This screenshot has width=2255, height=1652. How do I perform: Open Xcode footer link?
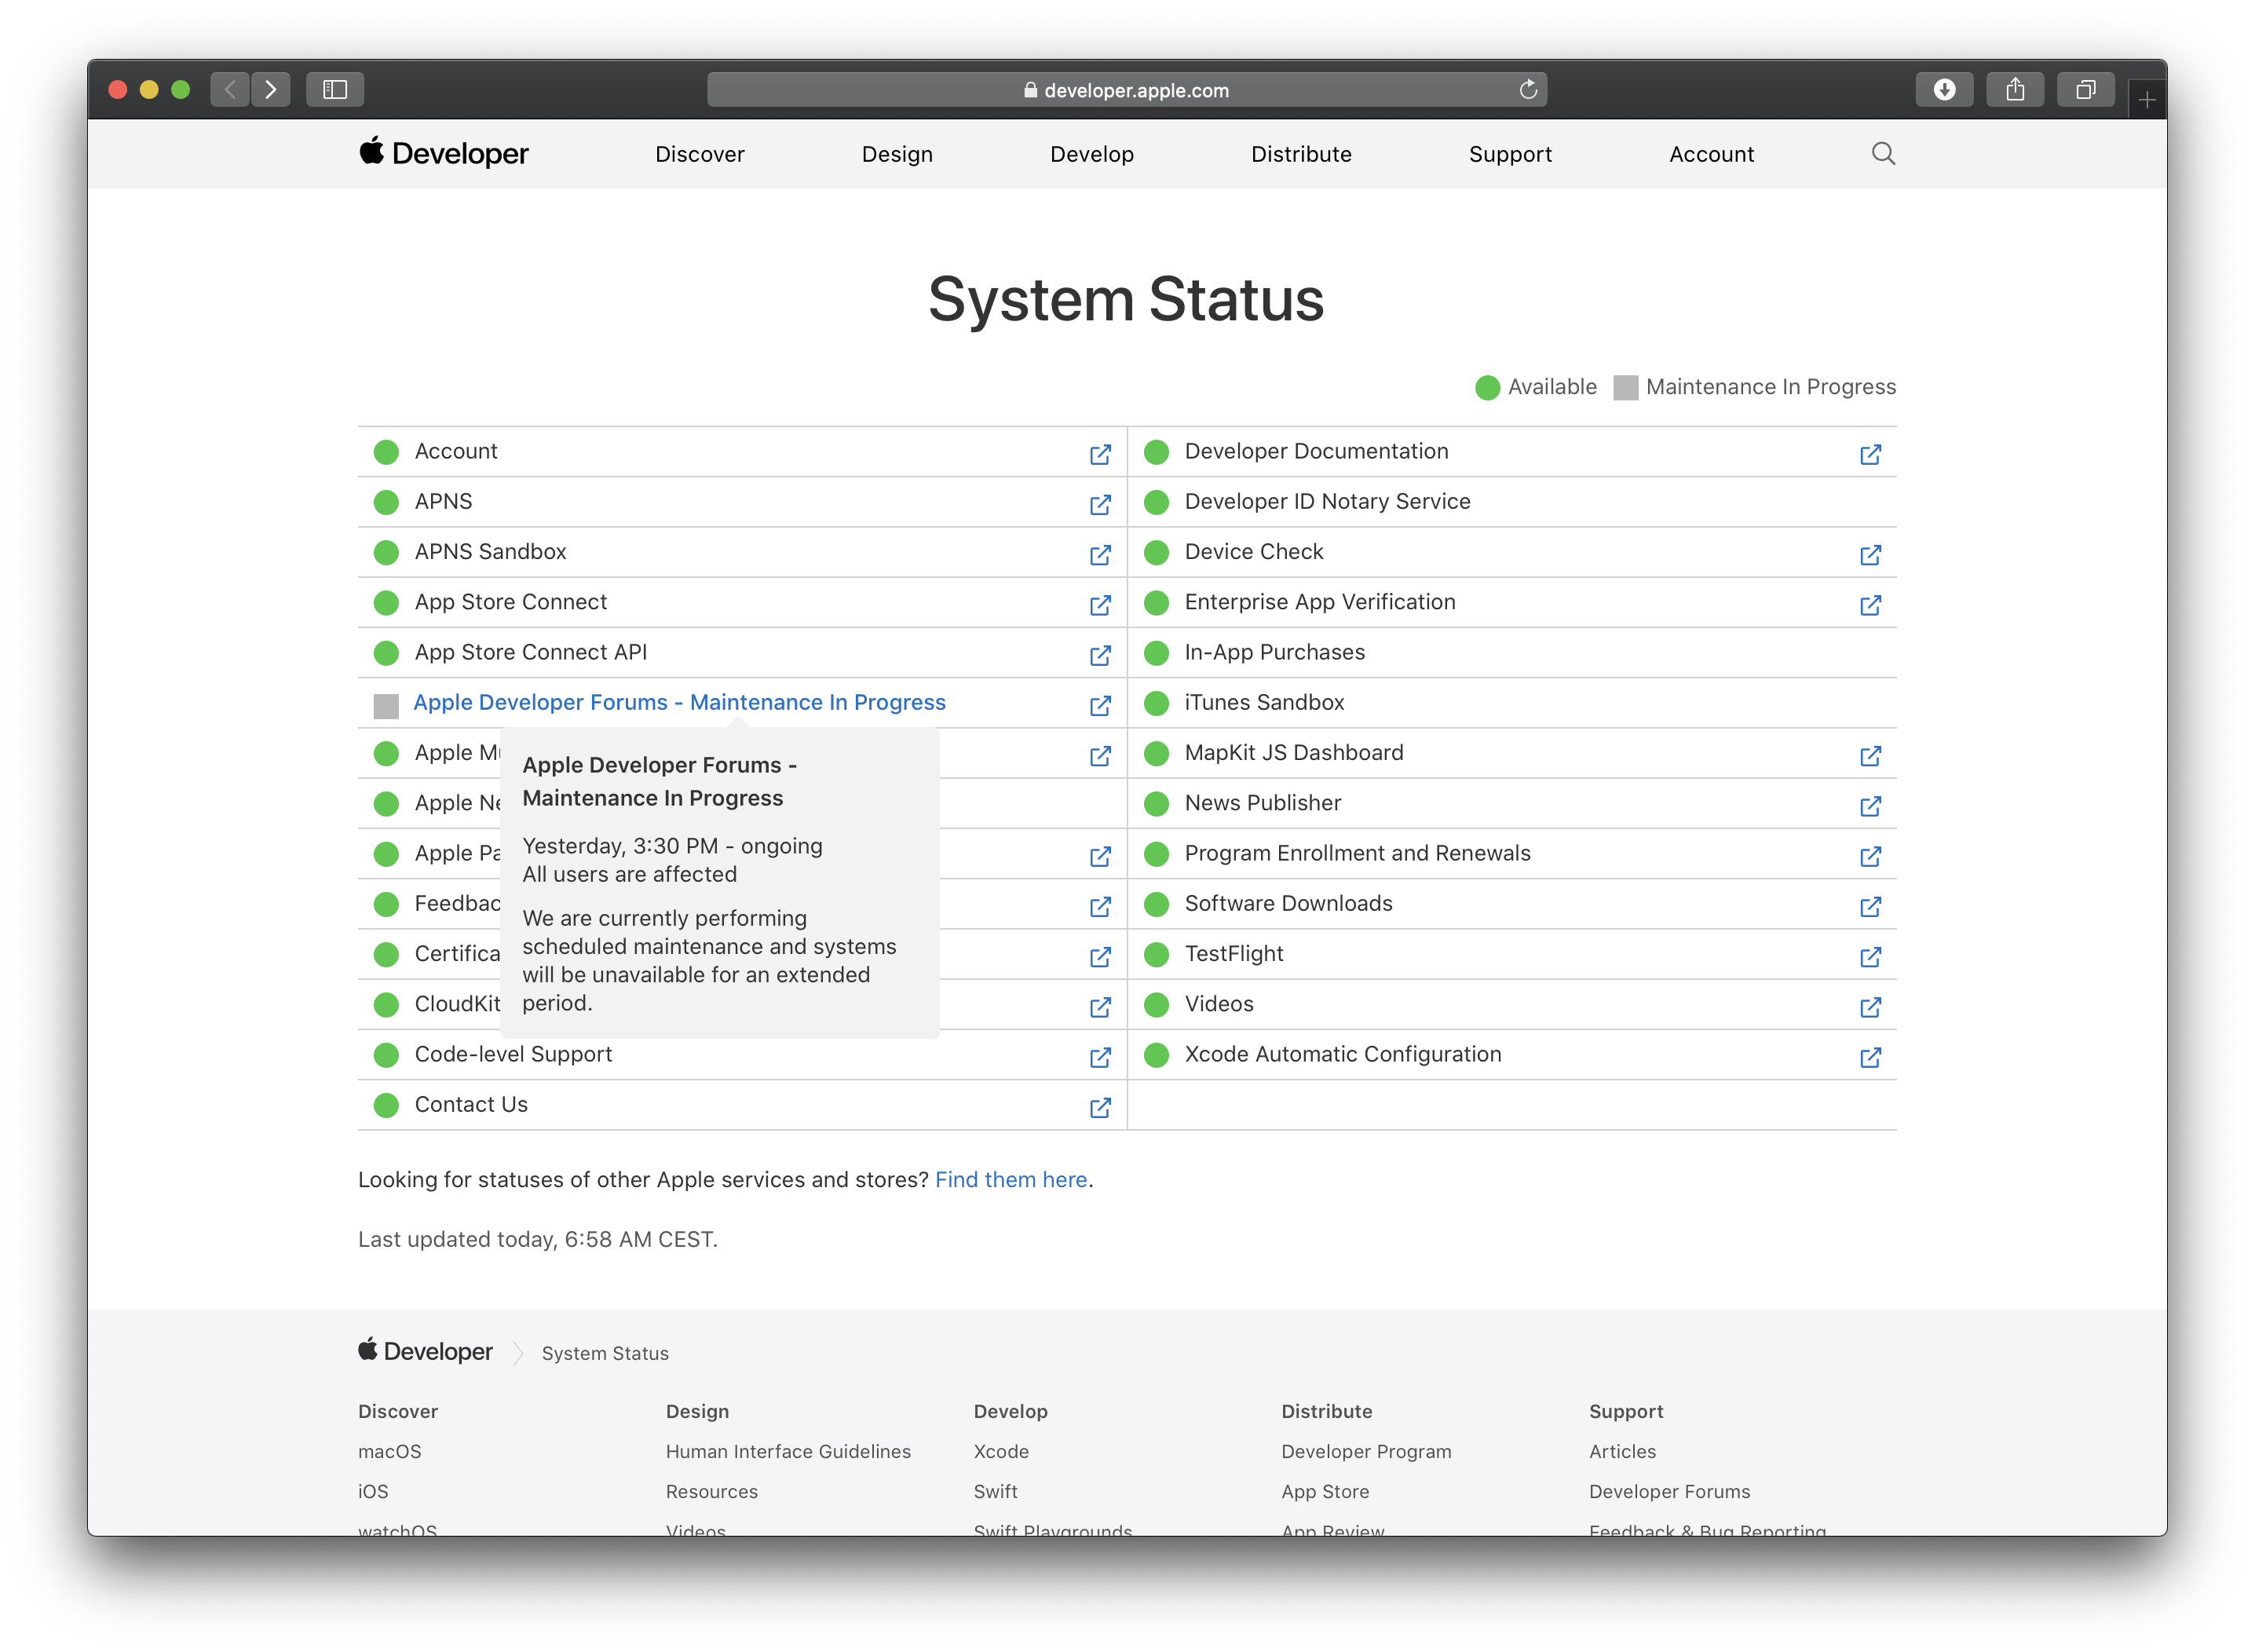[1001, 1451]
